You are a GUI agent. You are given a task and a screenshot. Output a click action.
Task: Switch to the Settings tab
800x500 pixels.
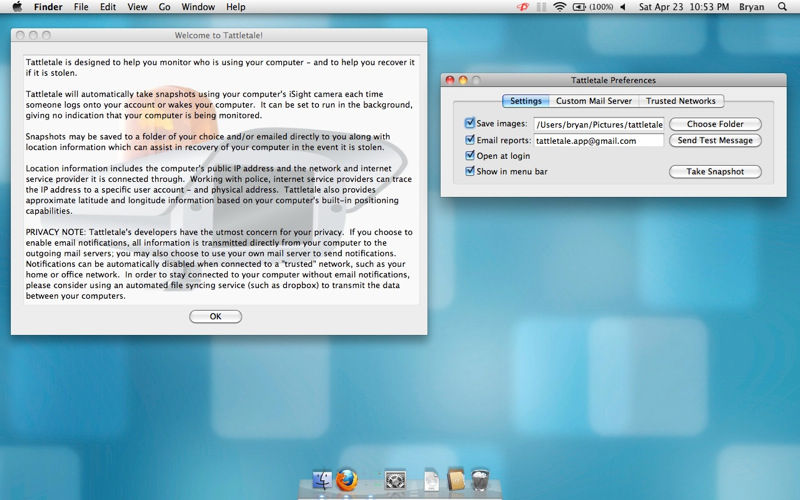click(x=526, y=101)
